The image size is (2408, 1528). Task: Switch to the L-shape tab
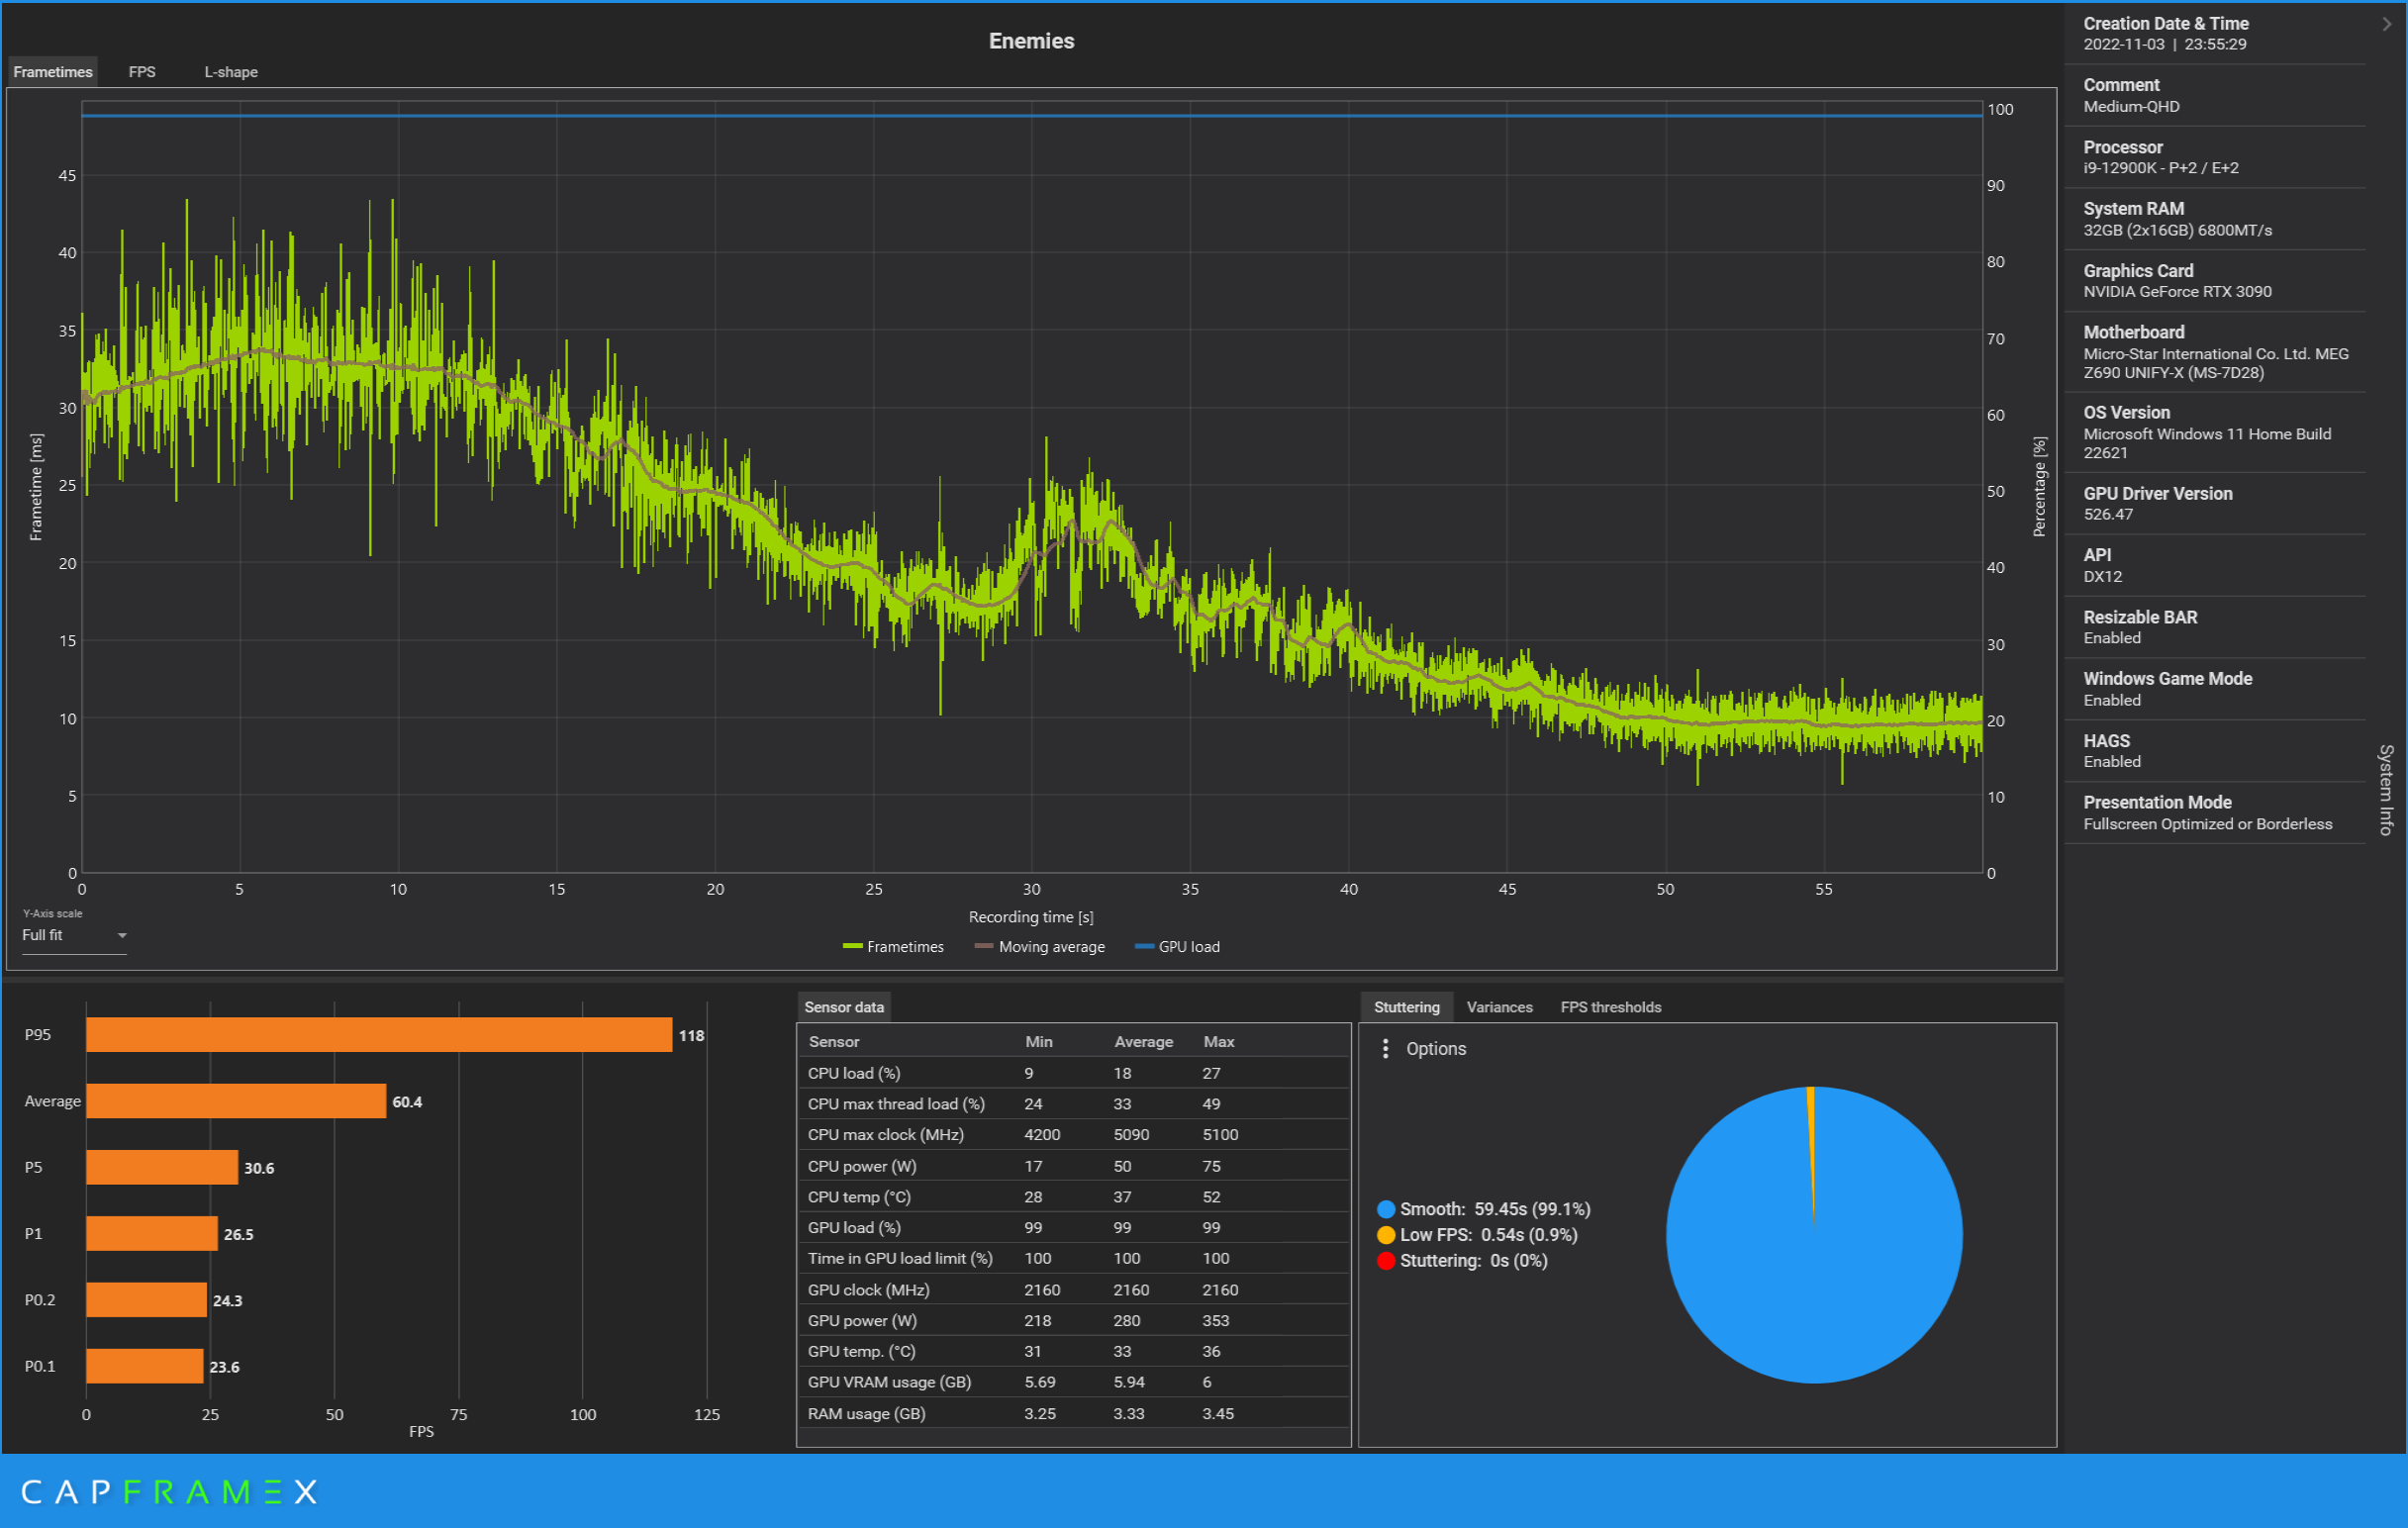tap(231, 72)
